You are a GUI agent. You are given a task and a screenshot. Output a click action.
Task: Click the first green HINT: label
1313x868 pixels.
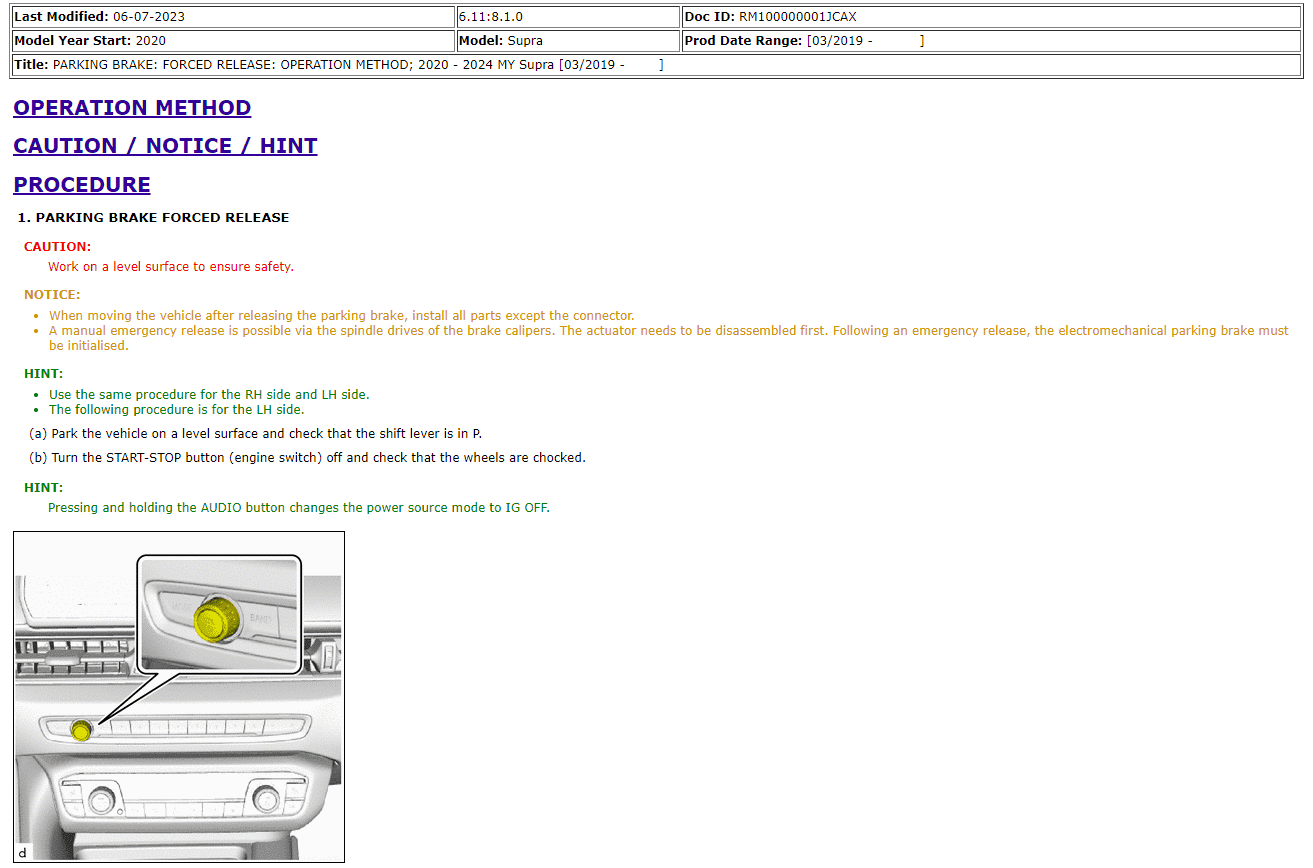coord(43,374)
